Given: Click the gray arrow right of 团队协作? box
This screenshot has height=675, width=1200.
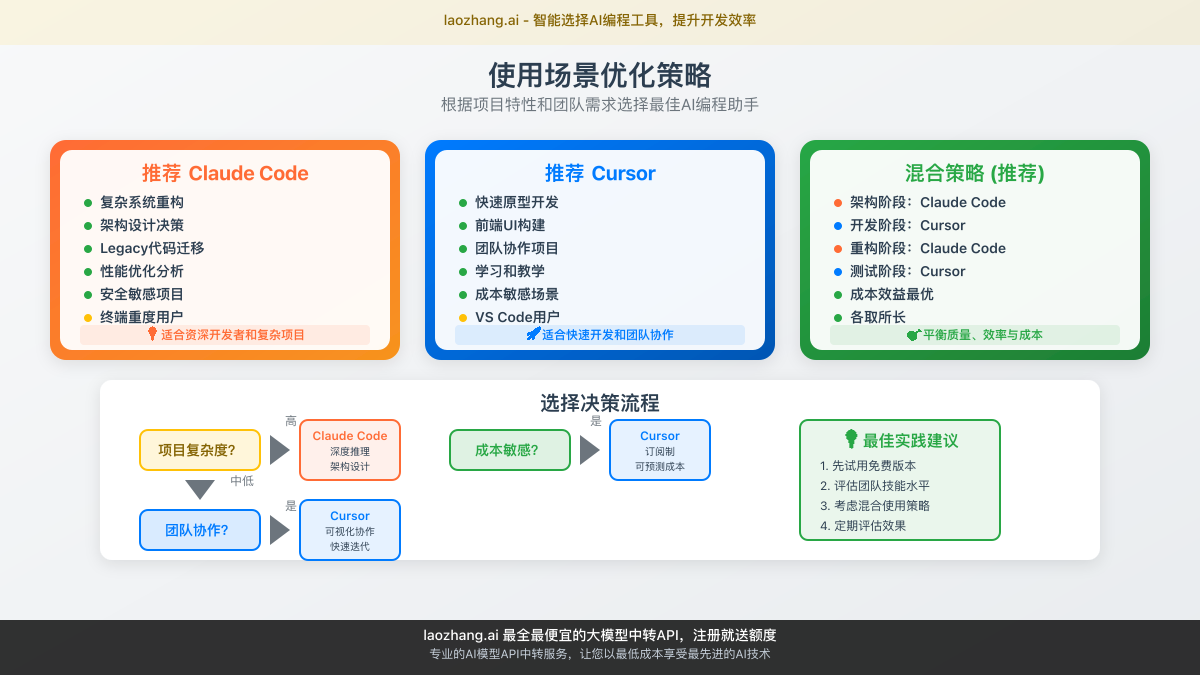Looking at the screenshot, I should point(280,530).
